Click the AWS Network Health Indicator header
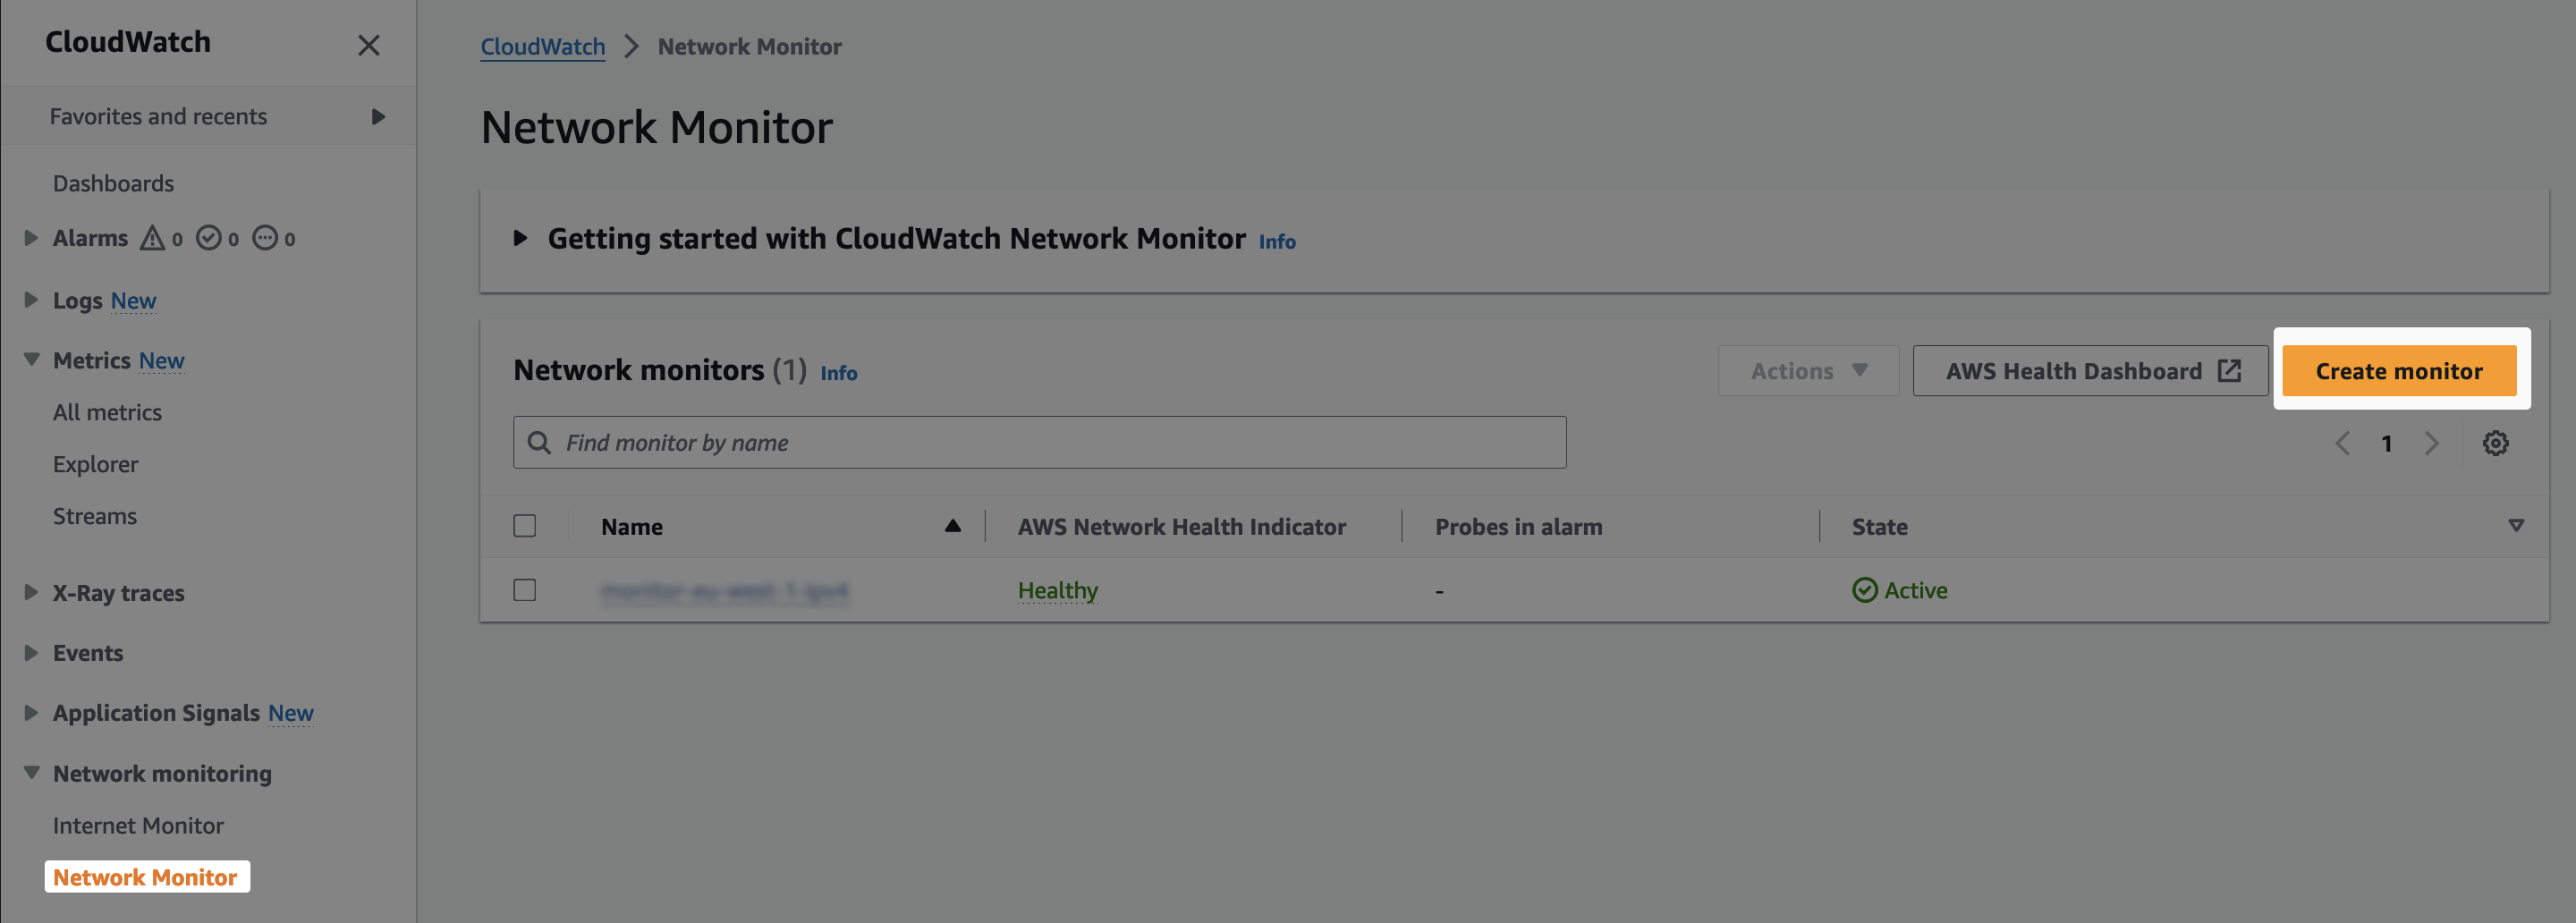 click(x=1182, y=527)
